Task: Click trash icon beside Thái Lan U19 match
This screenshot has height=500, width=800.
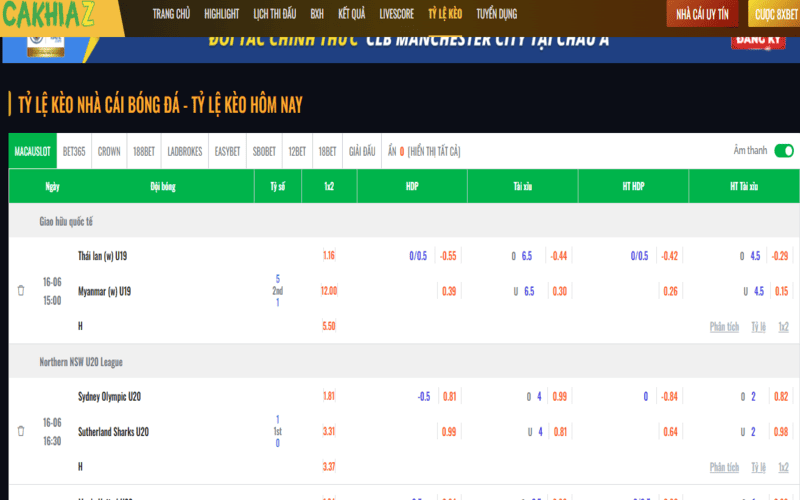Action: click(x=21, y=291)
